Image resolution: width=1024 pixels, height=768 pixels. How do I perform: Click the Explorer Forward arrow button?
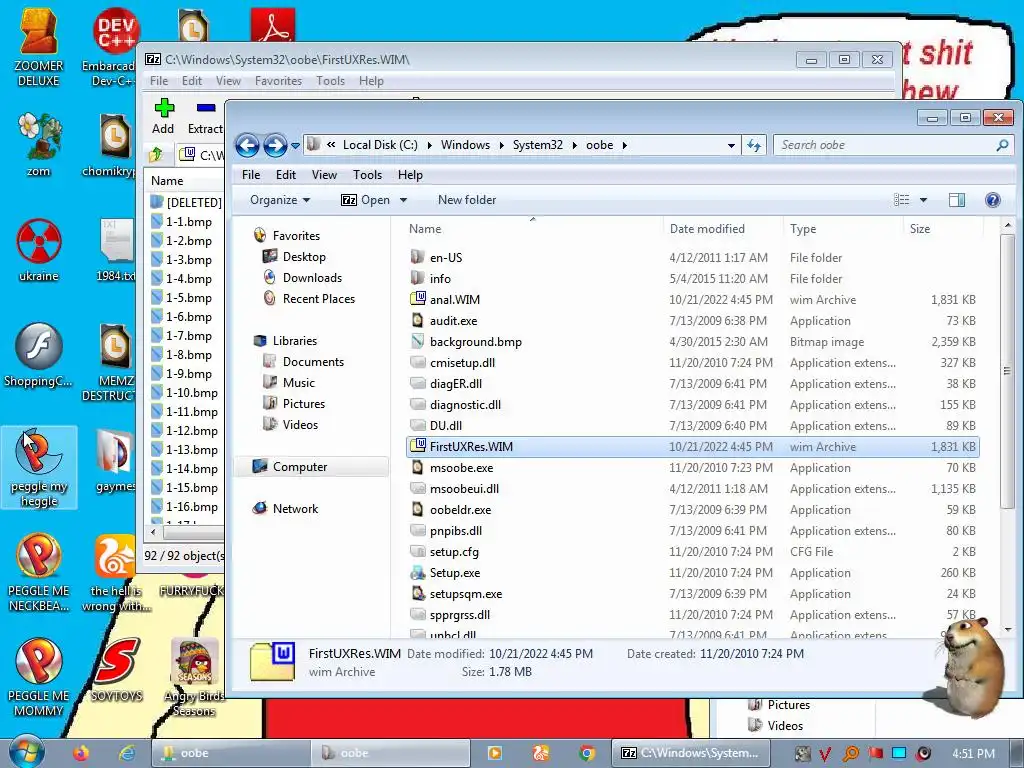pos(275,145)
